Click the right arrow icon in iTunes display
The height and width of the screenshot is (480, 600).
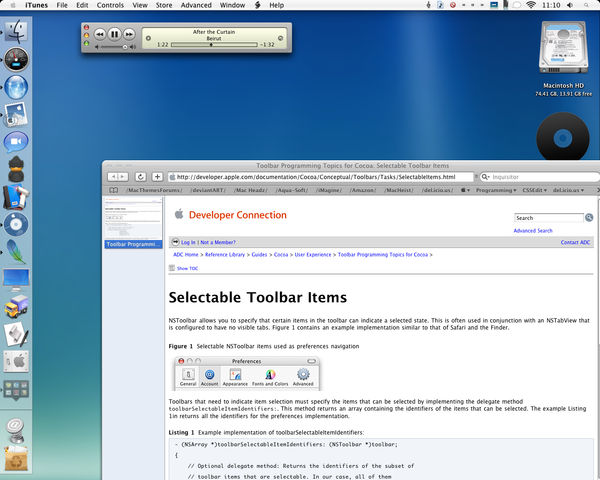click(280, 38)
